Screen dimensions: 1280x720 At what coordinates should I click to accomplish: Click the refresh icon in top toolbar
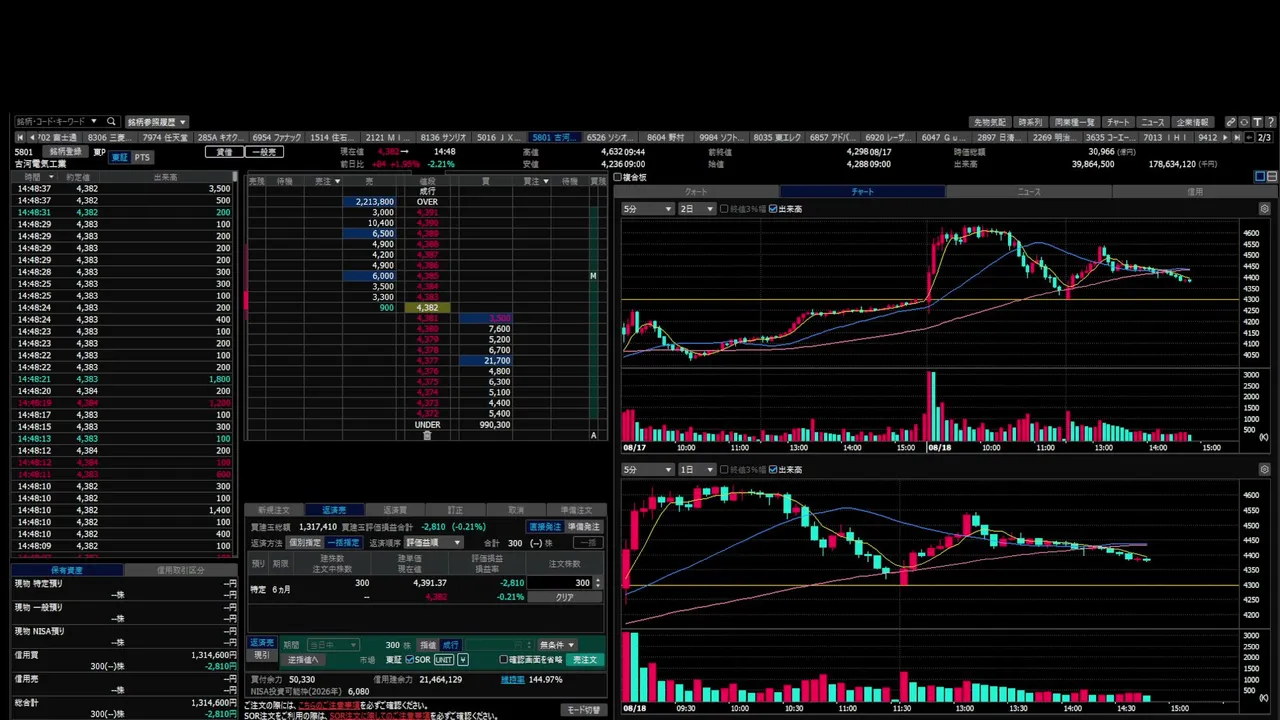[1244, 122]
